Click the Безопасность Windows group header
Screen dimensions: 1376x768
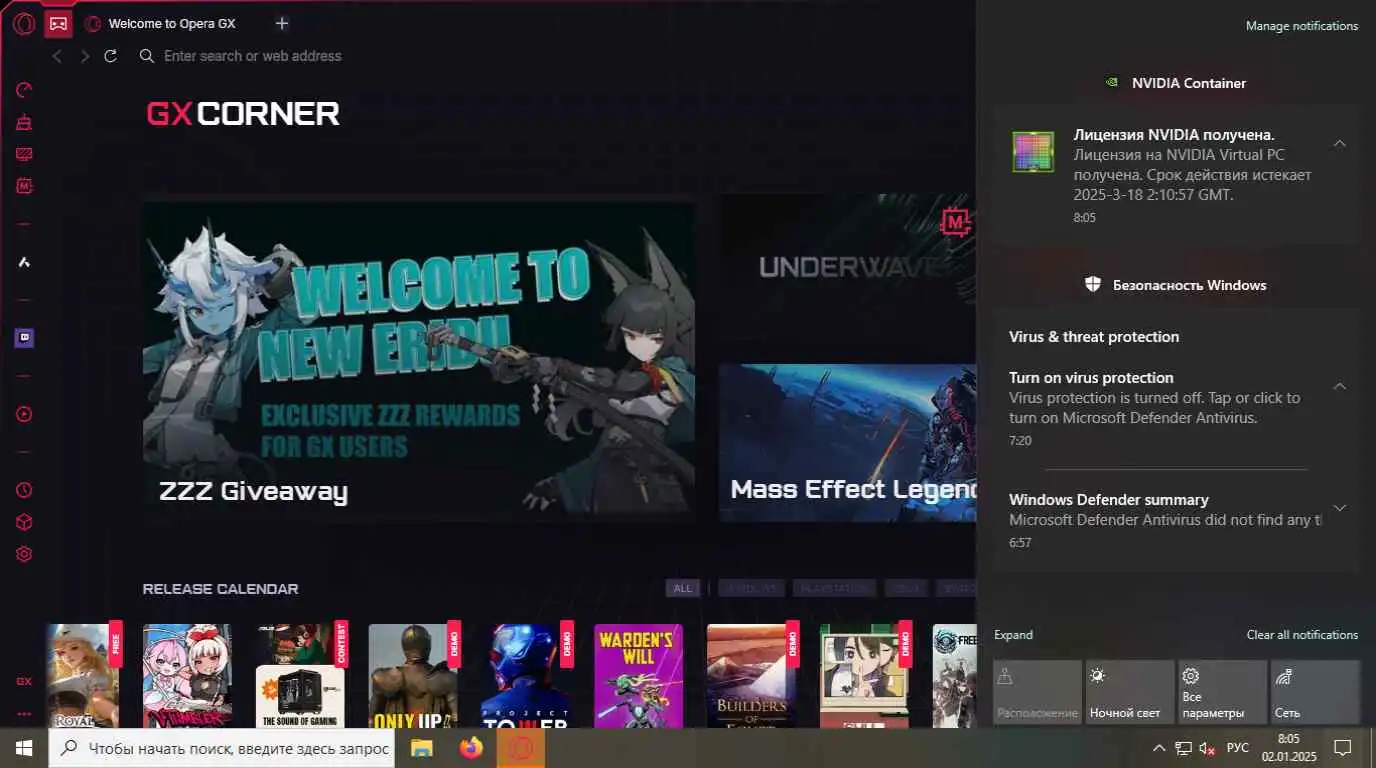(x=1177, y=285)
